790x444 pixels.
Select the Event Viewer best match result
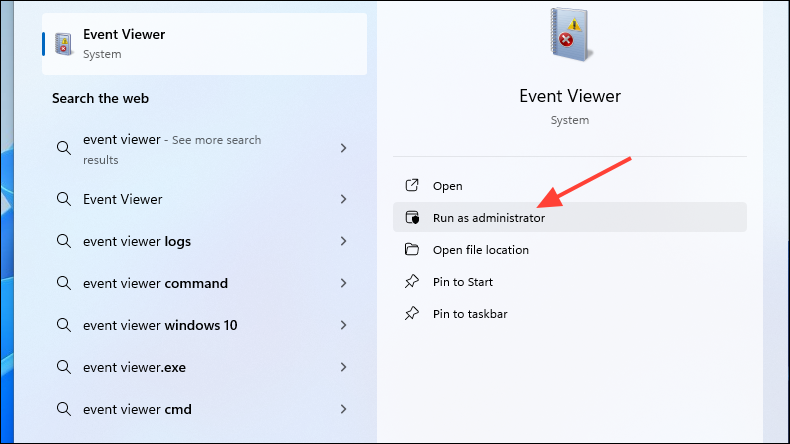pyautogui.click(x=205, y=44)
